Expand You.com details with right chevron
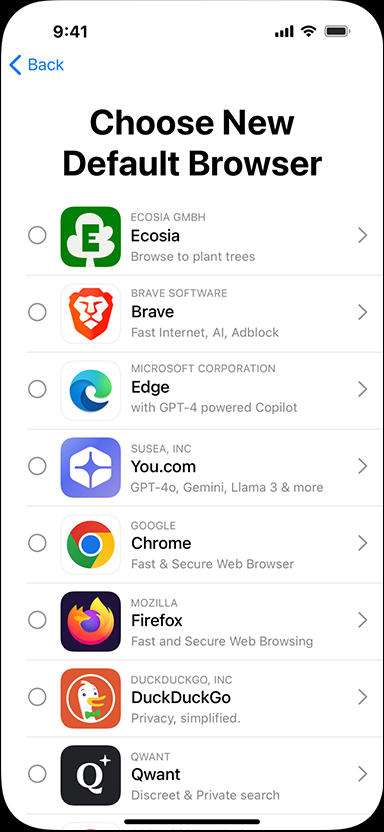 [x=363, y=466]
